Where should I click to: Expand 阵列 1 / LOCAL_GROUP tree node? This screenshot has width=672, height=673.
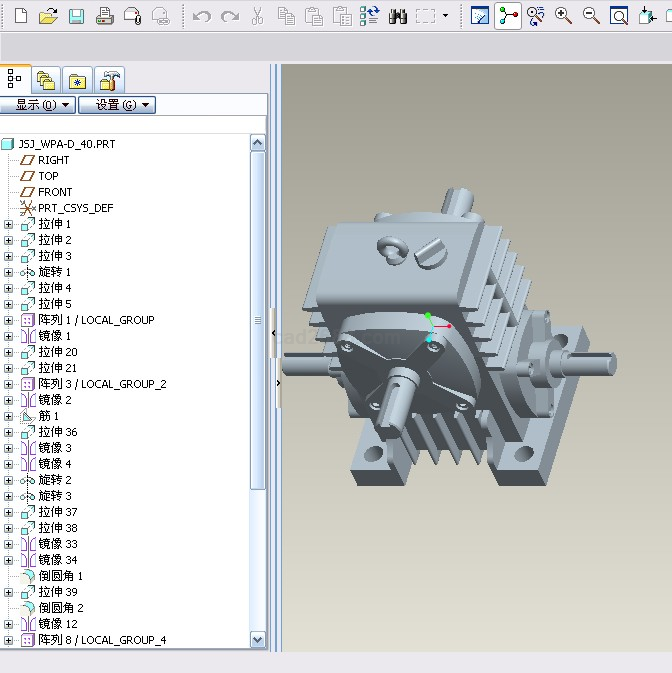(9, 320)
